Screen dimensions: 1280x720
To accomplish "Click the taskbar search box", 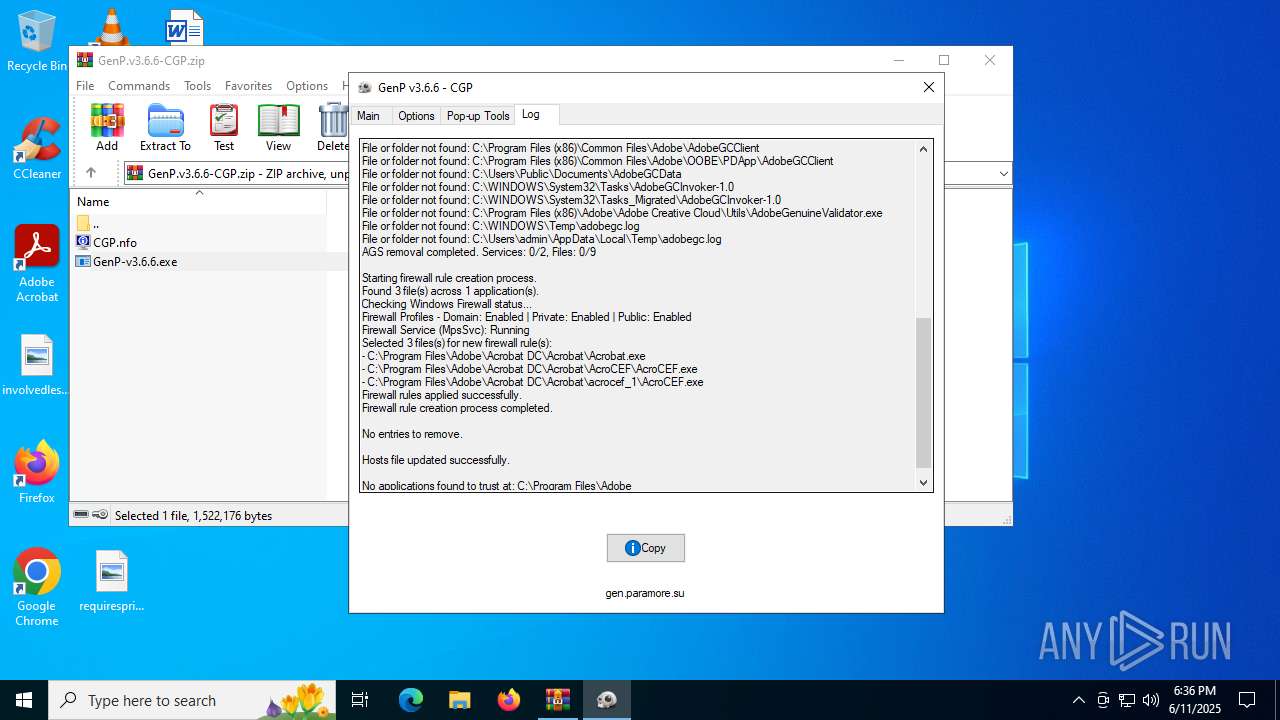I will pyautogui.click(x=193, y=700).
